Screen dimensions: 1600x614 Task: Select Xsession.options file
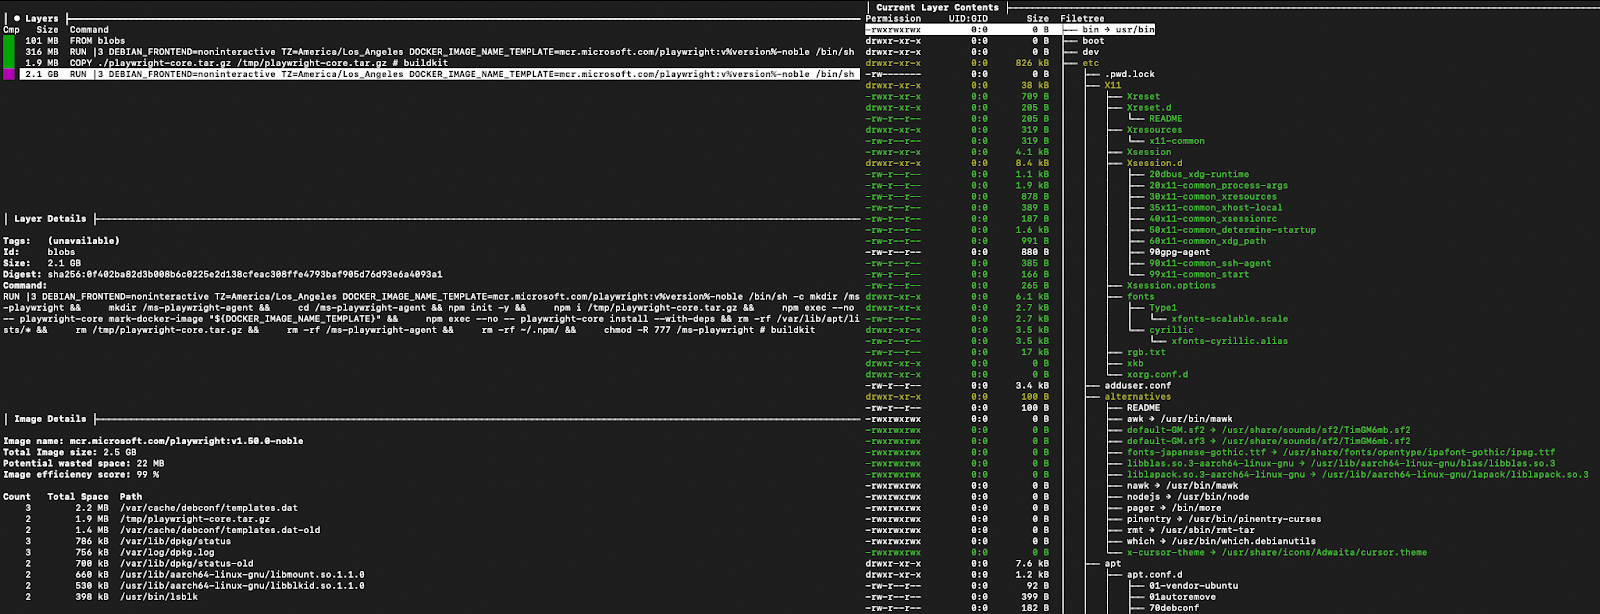(1171, 286)
